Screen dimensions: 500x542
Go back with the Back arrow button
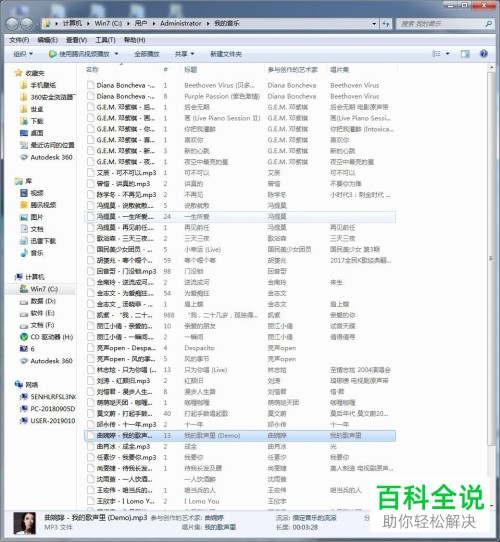click(x=12, y=24)
